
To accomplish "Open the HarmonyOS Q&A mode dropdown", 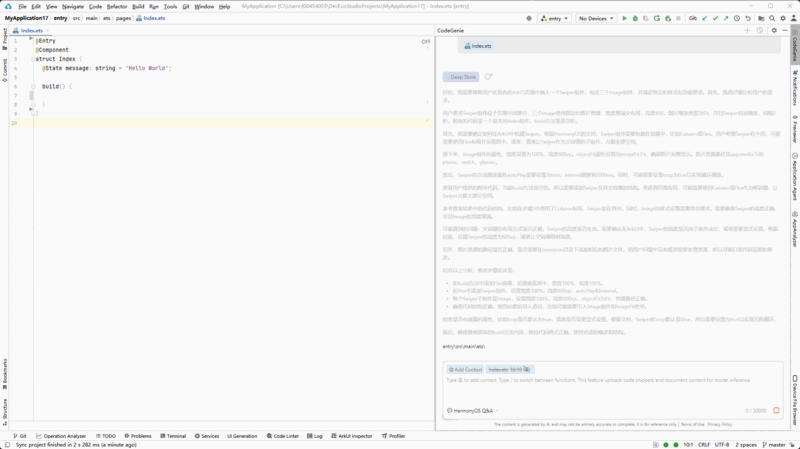I will pos(471,411).
